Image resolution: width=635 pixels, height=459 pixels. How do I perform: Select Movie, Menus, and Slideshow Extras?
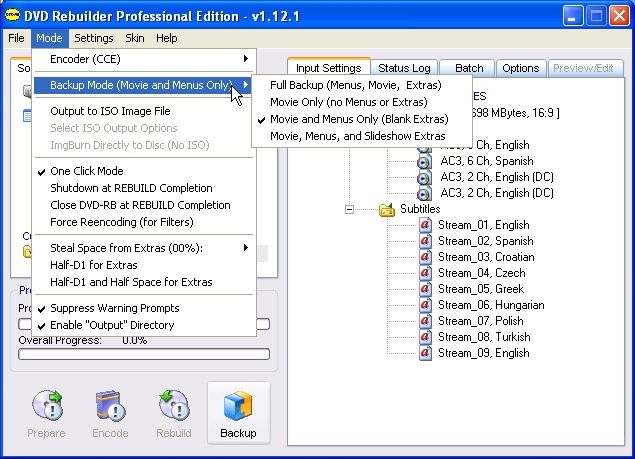coord(362,136)
